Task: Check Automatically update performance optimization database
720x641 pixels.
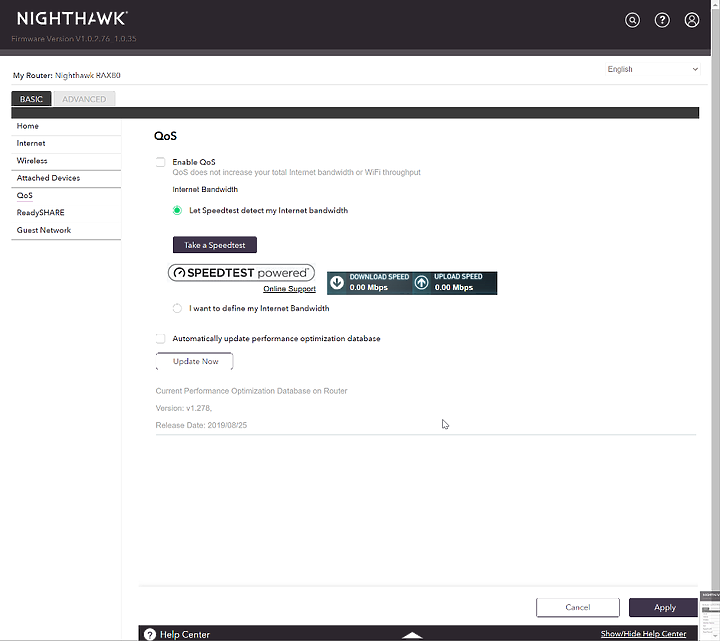Action: 160,338
